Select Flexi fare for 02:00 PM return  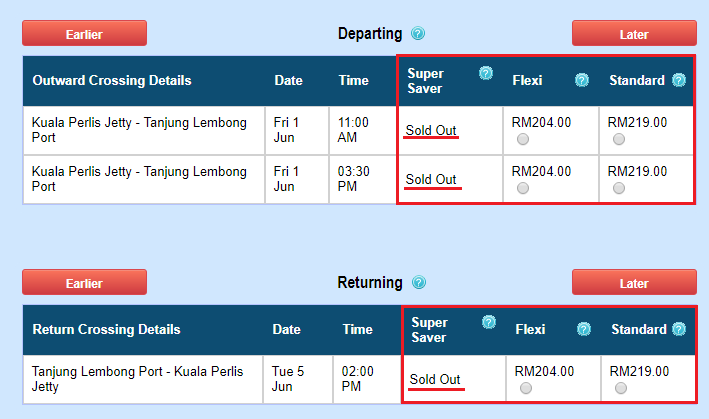tap(526, 388)
